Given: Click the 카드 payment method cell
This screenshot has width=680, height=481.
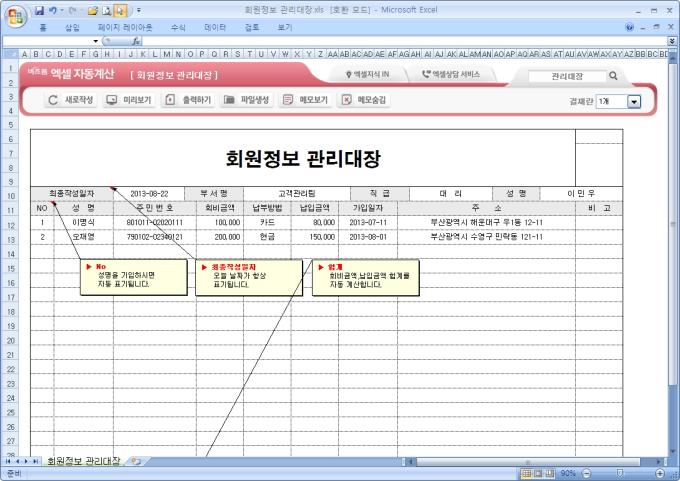Looking at the screenshot, I should [267, 222].
